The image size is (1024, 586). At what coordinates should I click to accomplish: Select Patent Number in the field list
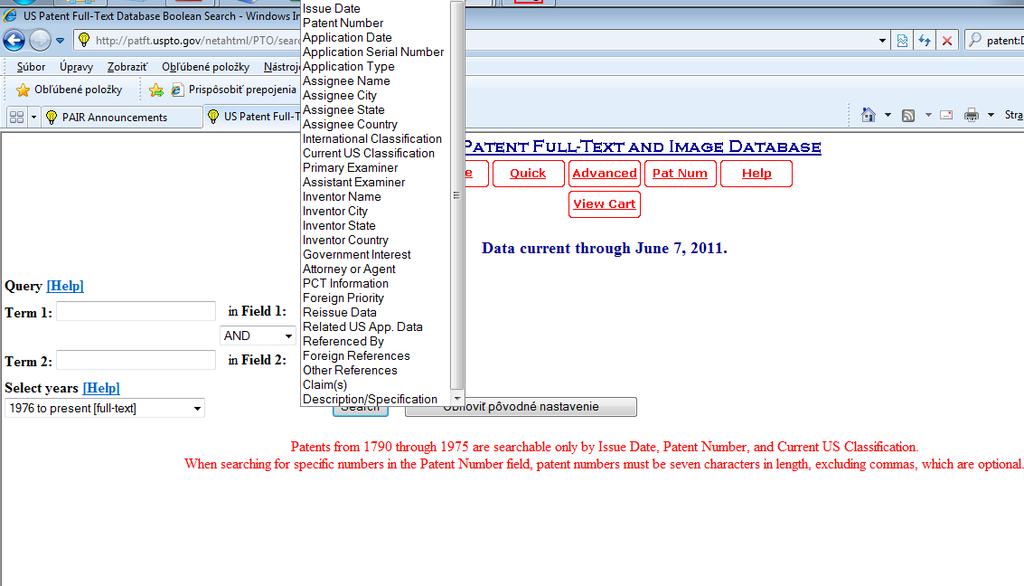pyautogui.click(x=343, y=23)
